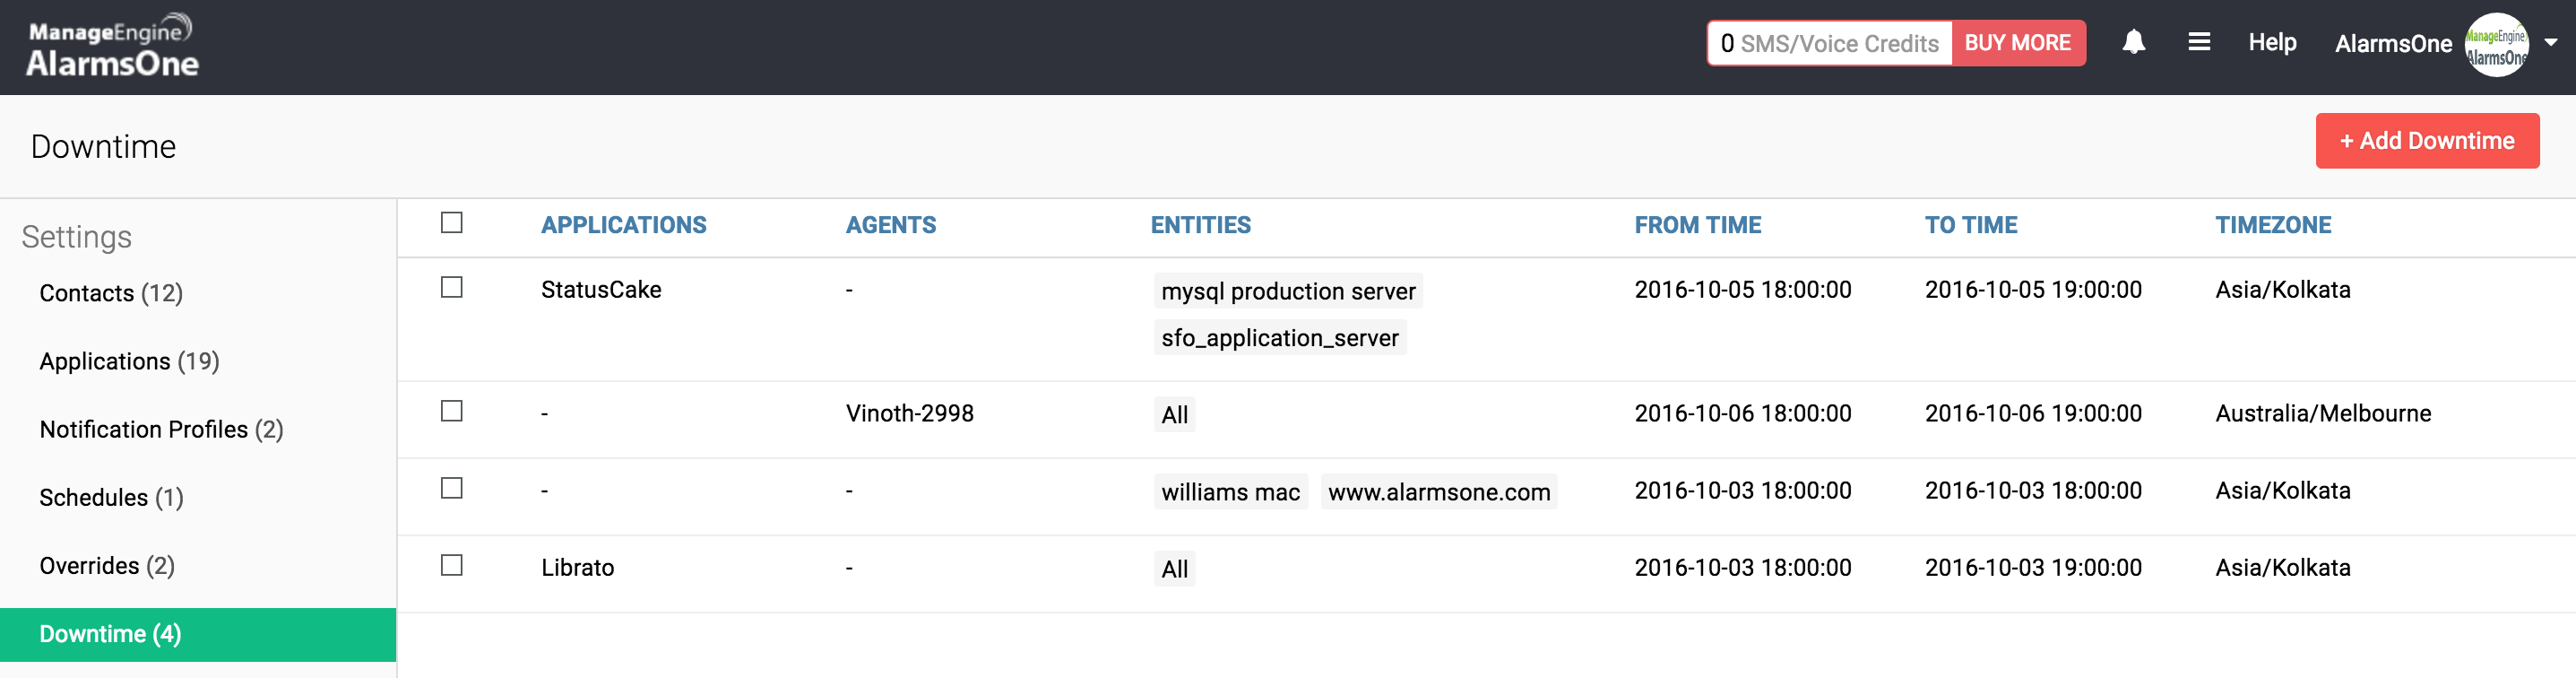Click Asia/Kolkata timezone in Librato row

pyautogui.click(x=2283, y=567)
